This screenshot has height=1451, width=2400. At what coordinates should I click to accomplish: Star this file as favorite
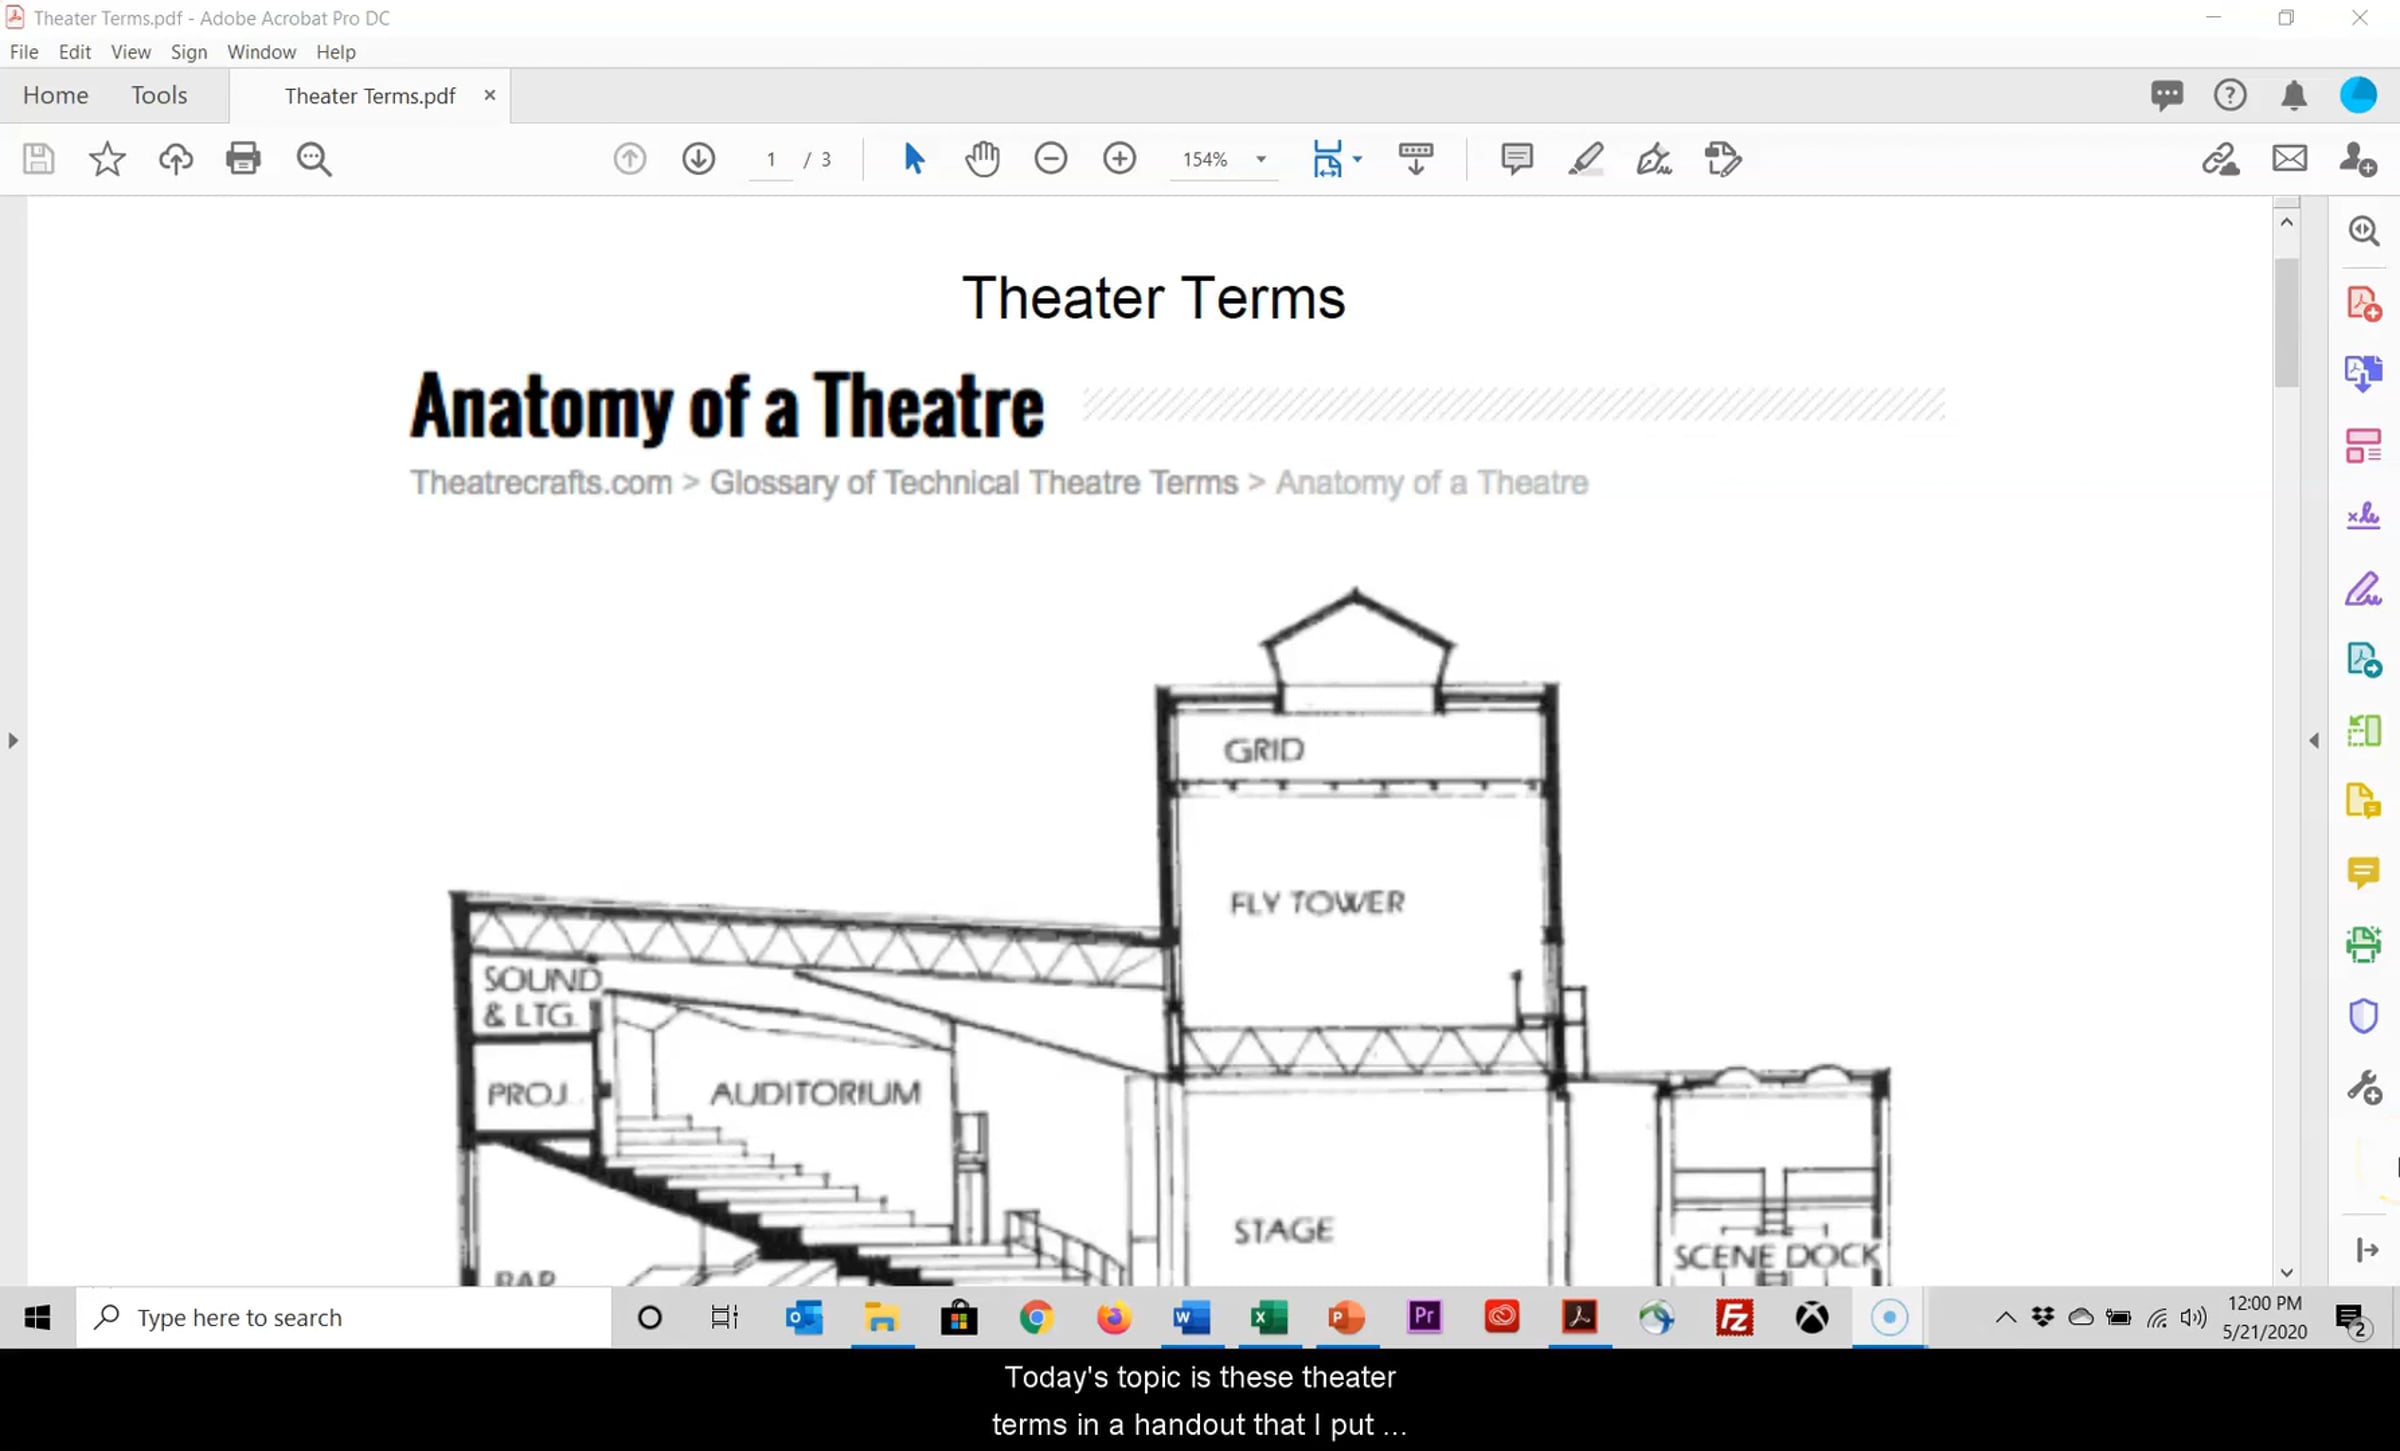click(x=107, y=159)
